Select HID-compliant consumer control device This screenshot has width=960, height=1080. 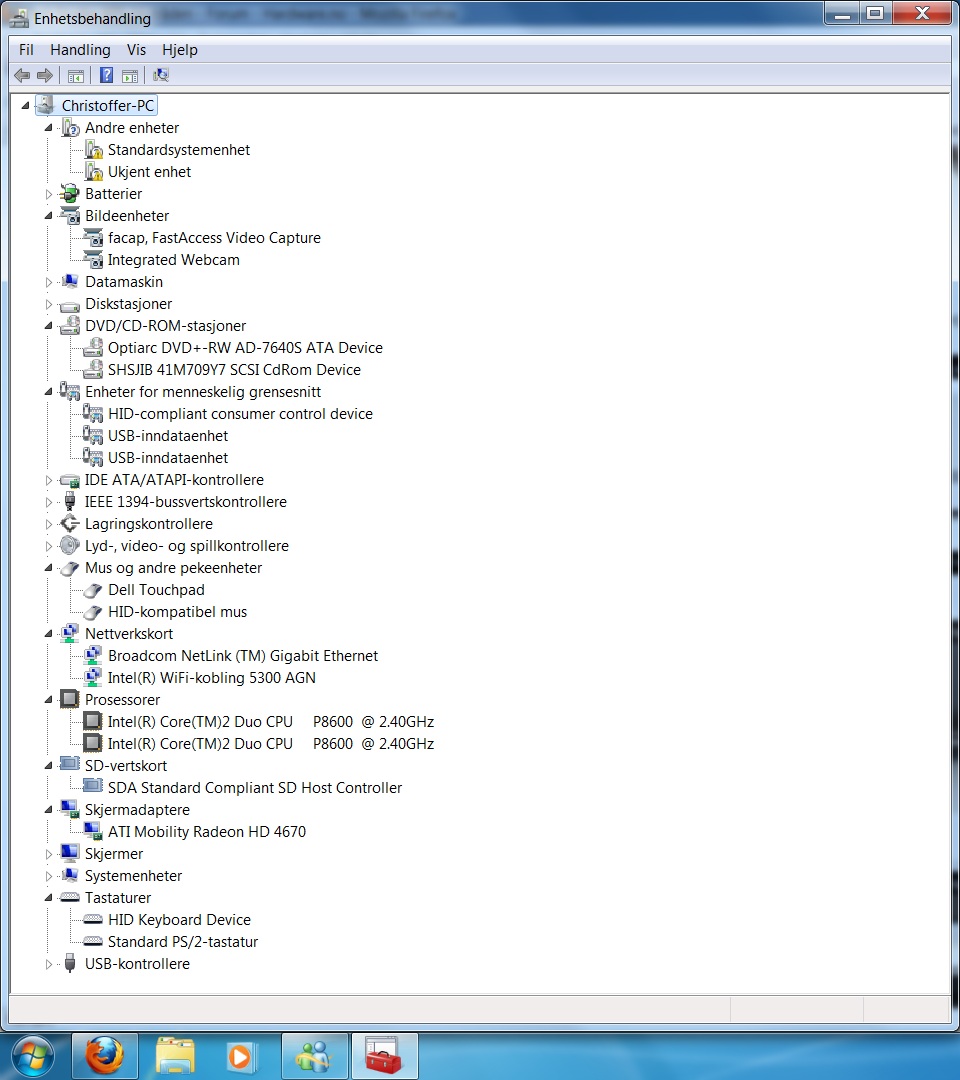point(240,414)
